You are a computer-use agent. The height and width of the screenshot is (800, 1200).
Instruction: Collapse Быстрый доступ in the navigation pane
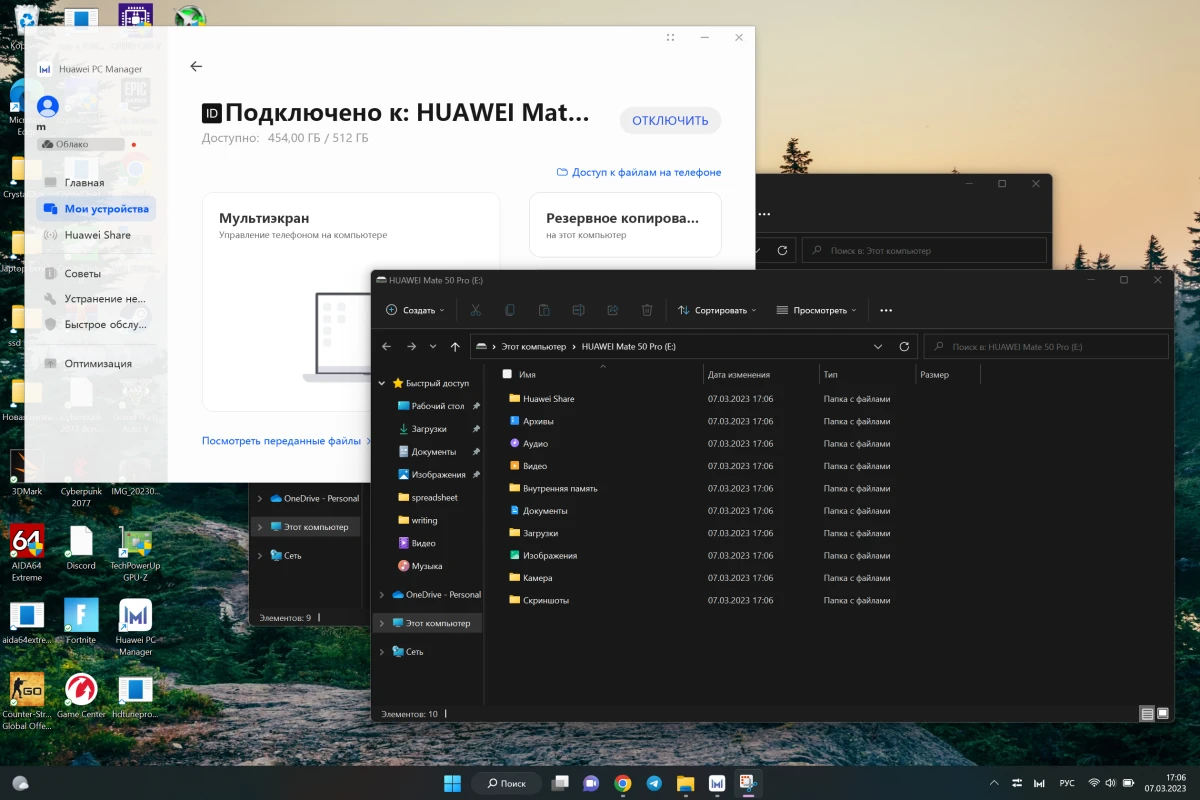(382, 383)
